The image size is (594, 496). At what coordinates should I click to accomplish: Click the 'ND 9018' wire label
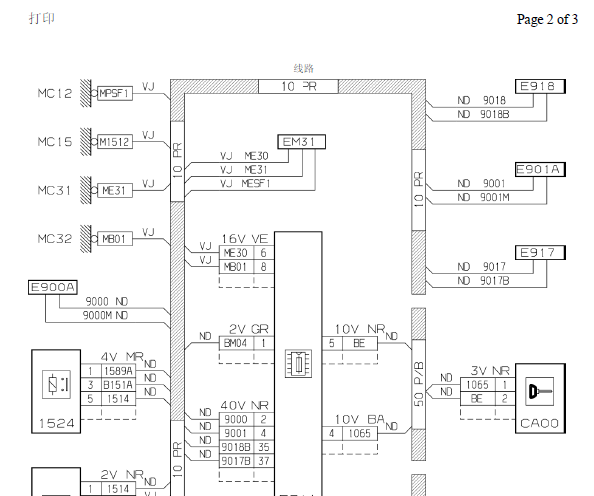click(x=481, y=100)
